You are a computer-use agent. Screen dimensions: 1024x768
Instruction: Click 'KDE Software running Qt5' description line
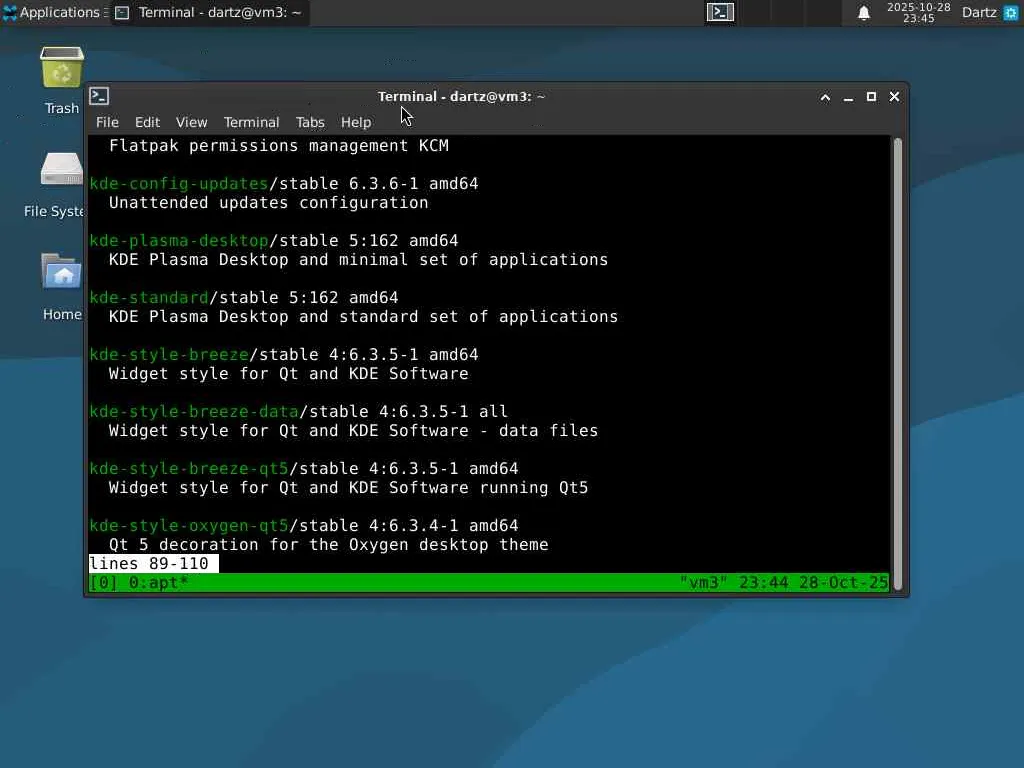pos(348,488)
